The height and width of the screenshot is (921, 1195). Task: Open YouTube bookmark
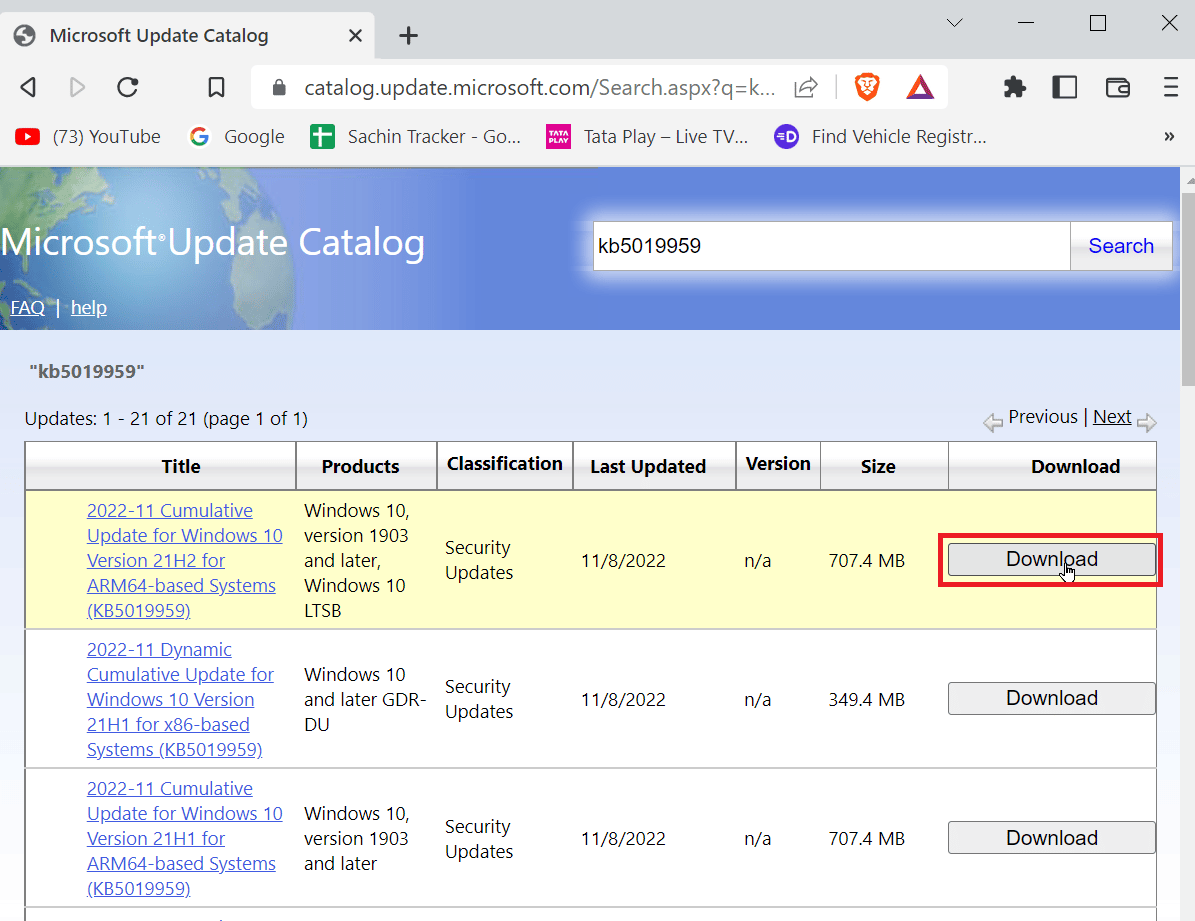click(x=88, y=136)
